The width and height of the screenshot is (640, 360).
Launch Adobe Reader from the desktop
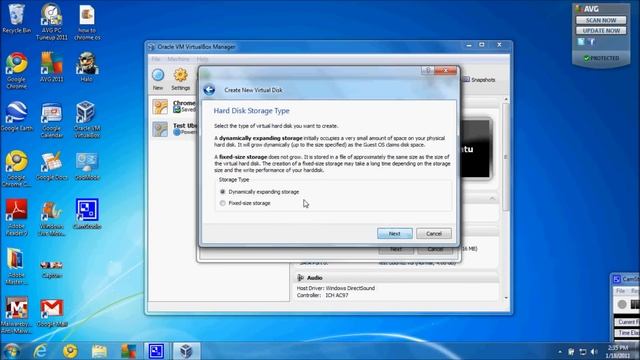pyautogui.click(x=16, y=217)
